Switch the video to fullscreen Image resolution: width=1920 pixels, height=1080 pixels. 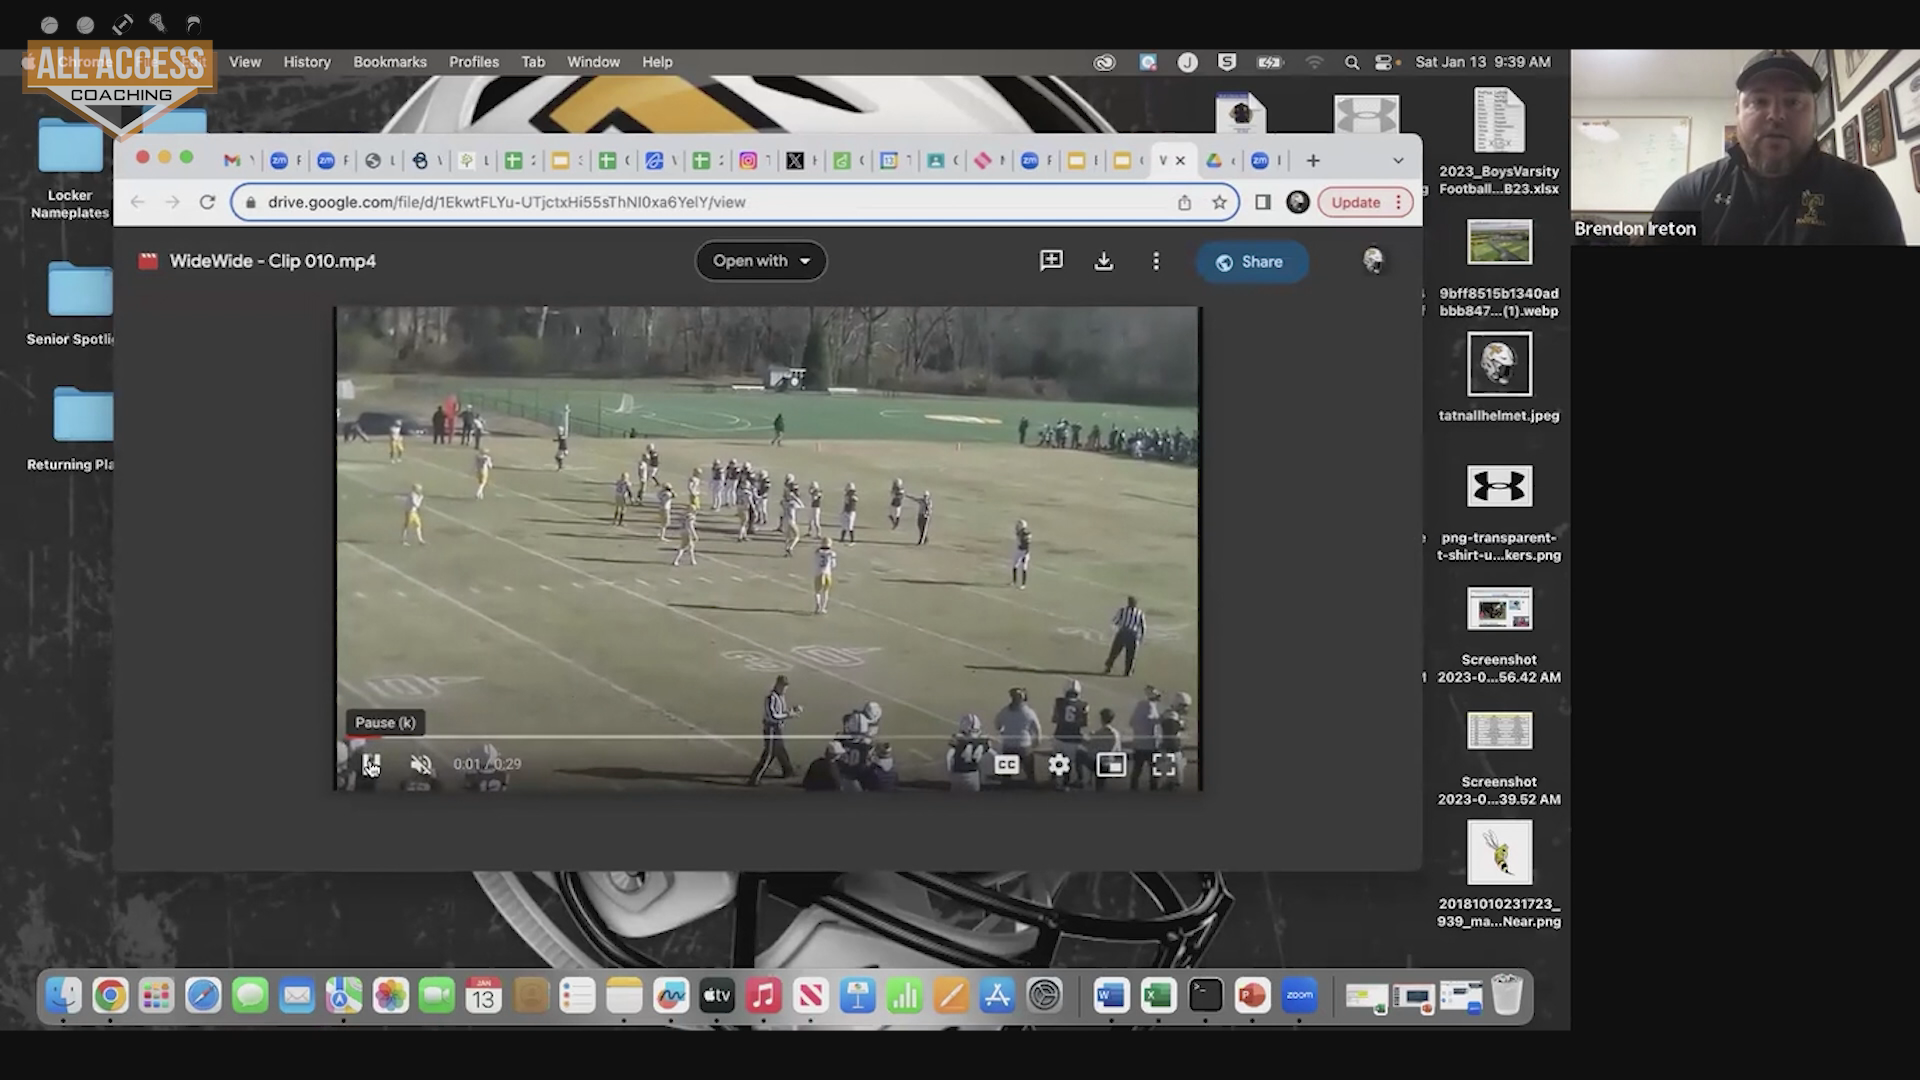pyautogui.click(x=1164, y=765)
